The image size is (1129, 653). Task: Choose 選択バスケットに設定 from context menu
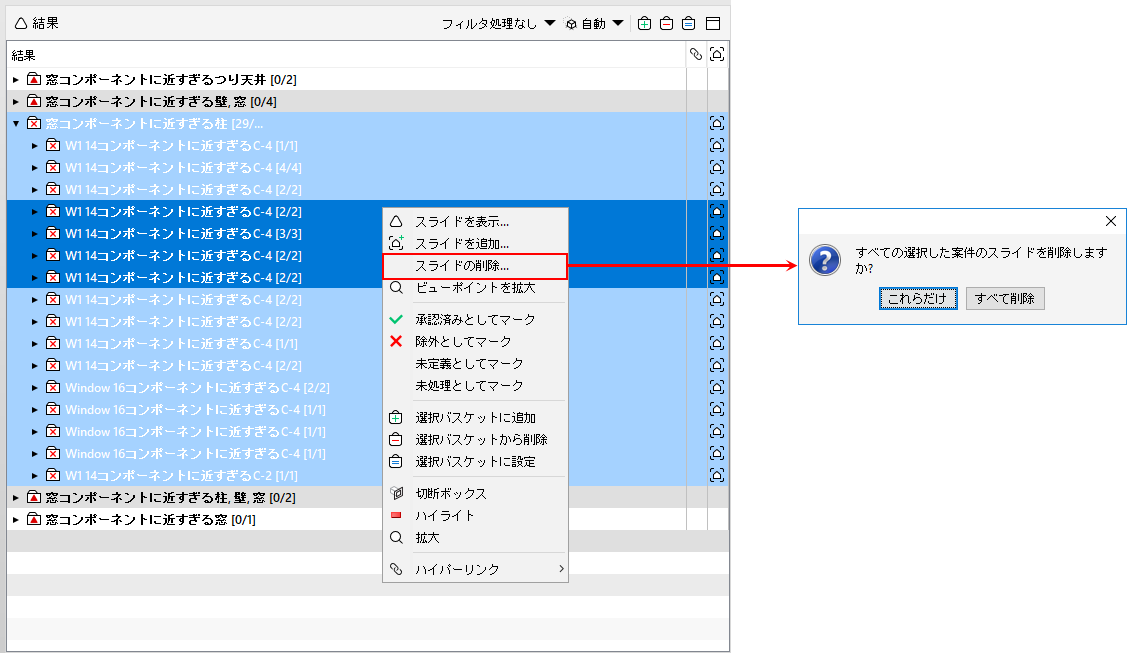(x=475, y=461)
